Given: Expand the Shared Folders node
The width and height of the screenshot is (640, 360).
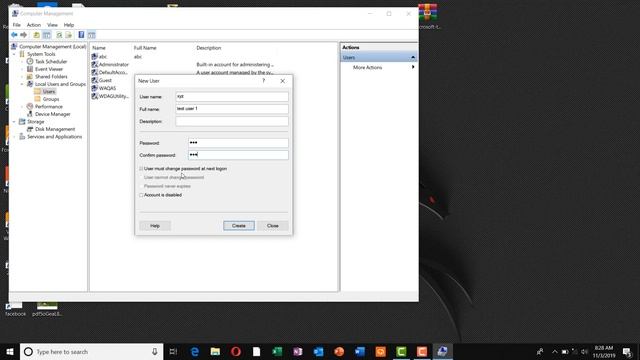Looking at the screenshot, I should (x=22, y=77).
